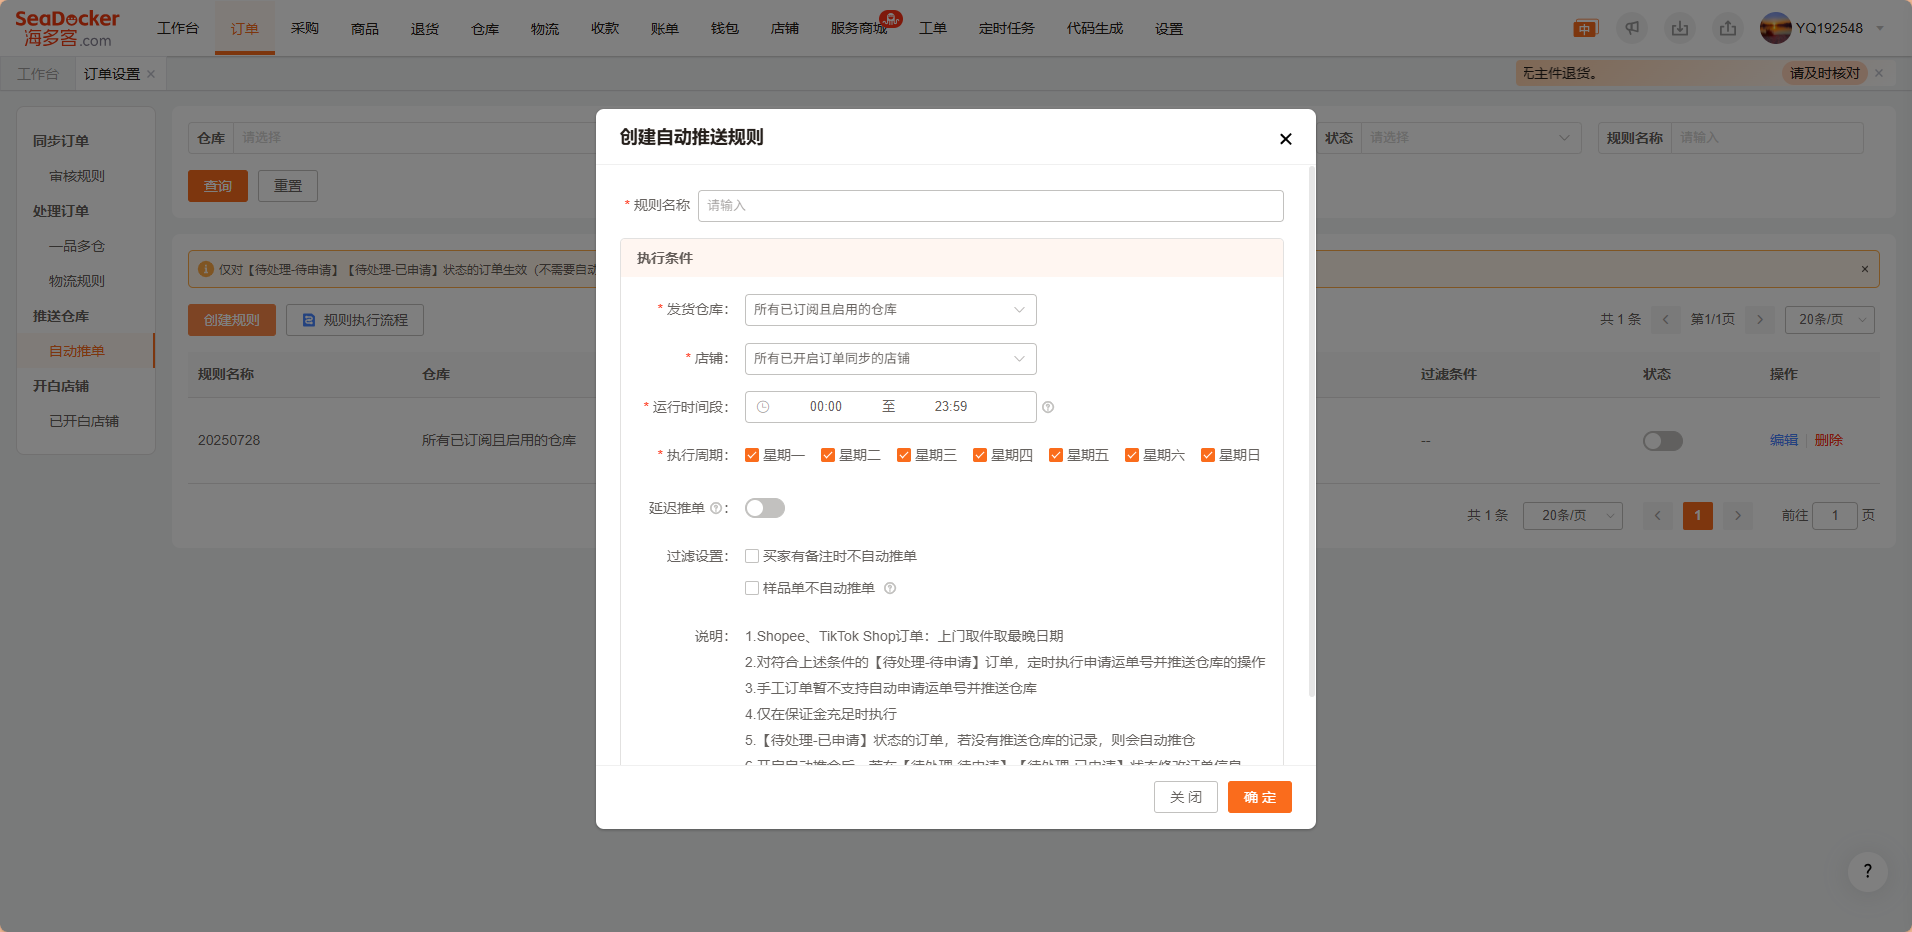Enable 买家有备注时不自动推单 checkbox

pos(752,556)
